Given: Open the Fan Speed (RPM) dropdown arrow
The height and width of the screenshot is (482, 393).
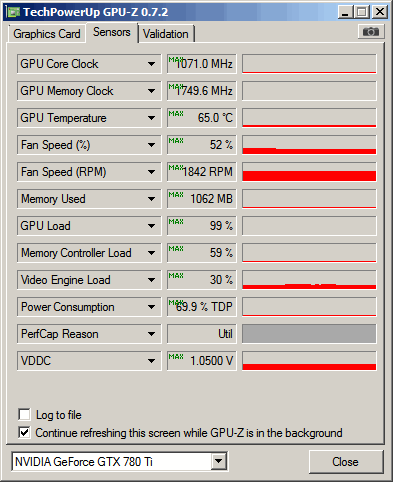Looking at the screenshot, I should coord(151,172).
